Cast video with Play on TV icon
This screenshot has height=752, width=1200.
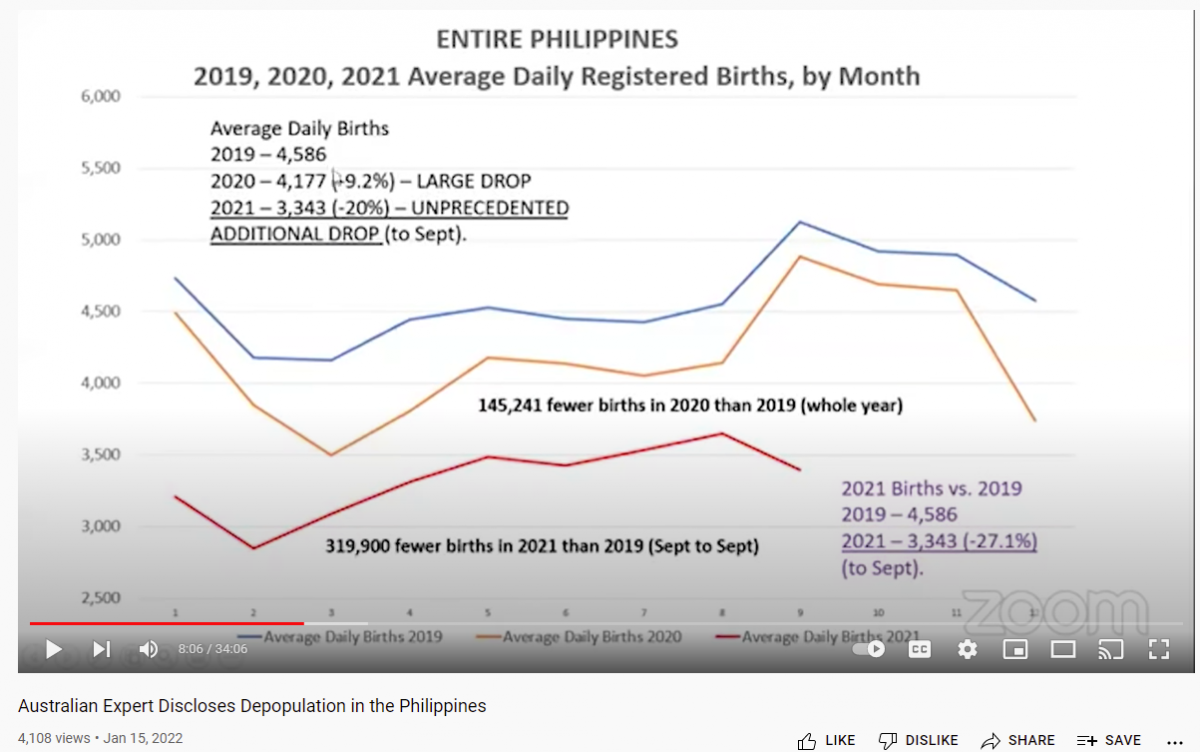coord(1110,649)
